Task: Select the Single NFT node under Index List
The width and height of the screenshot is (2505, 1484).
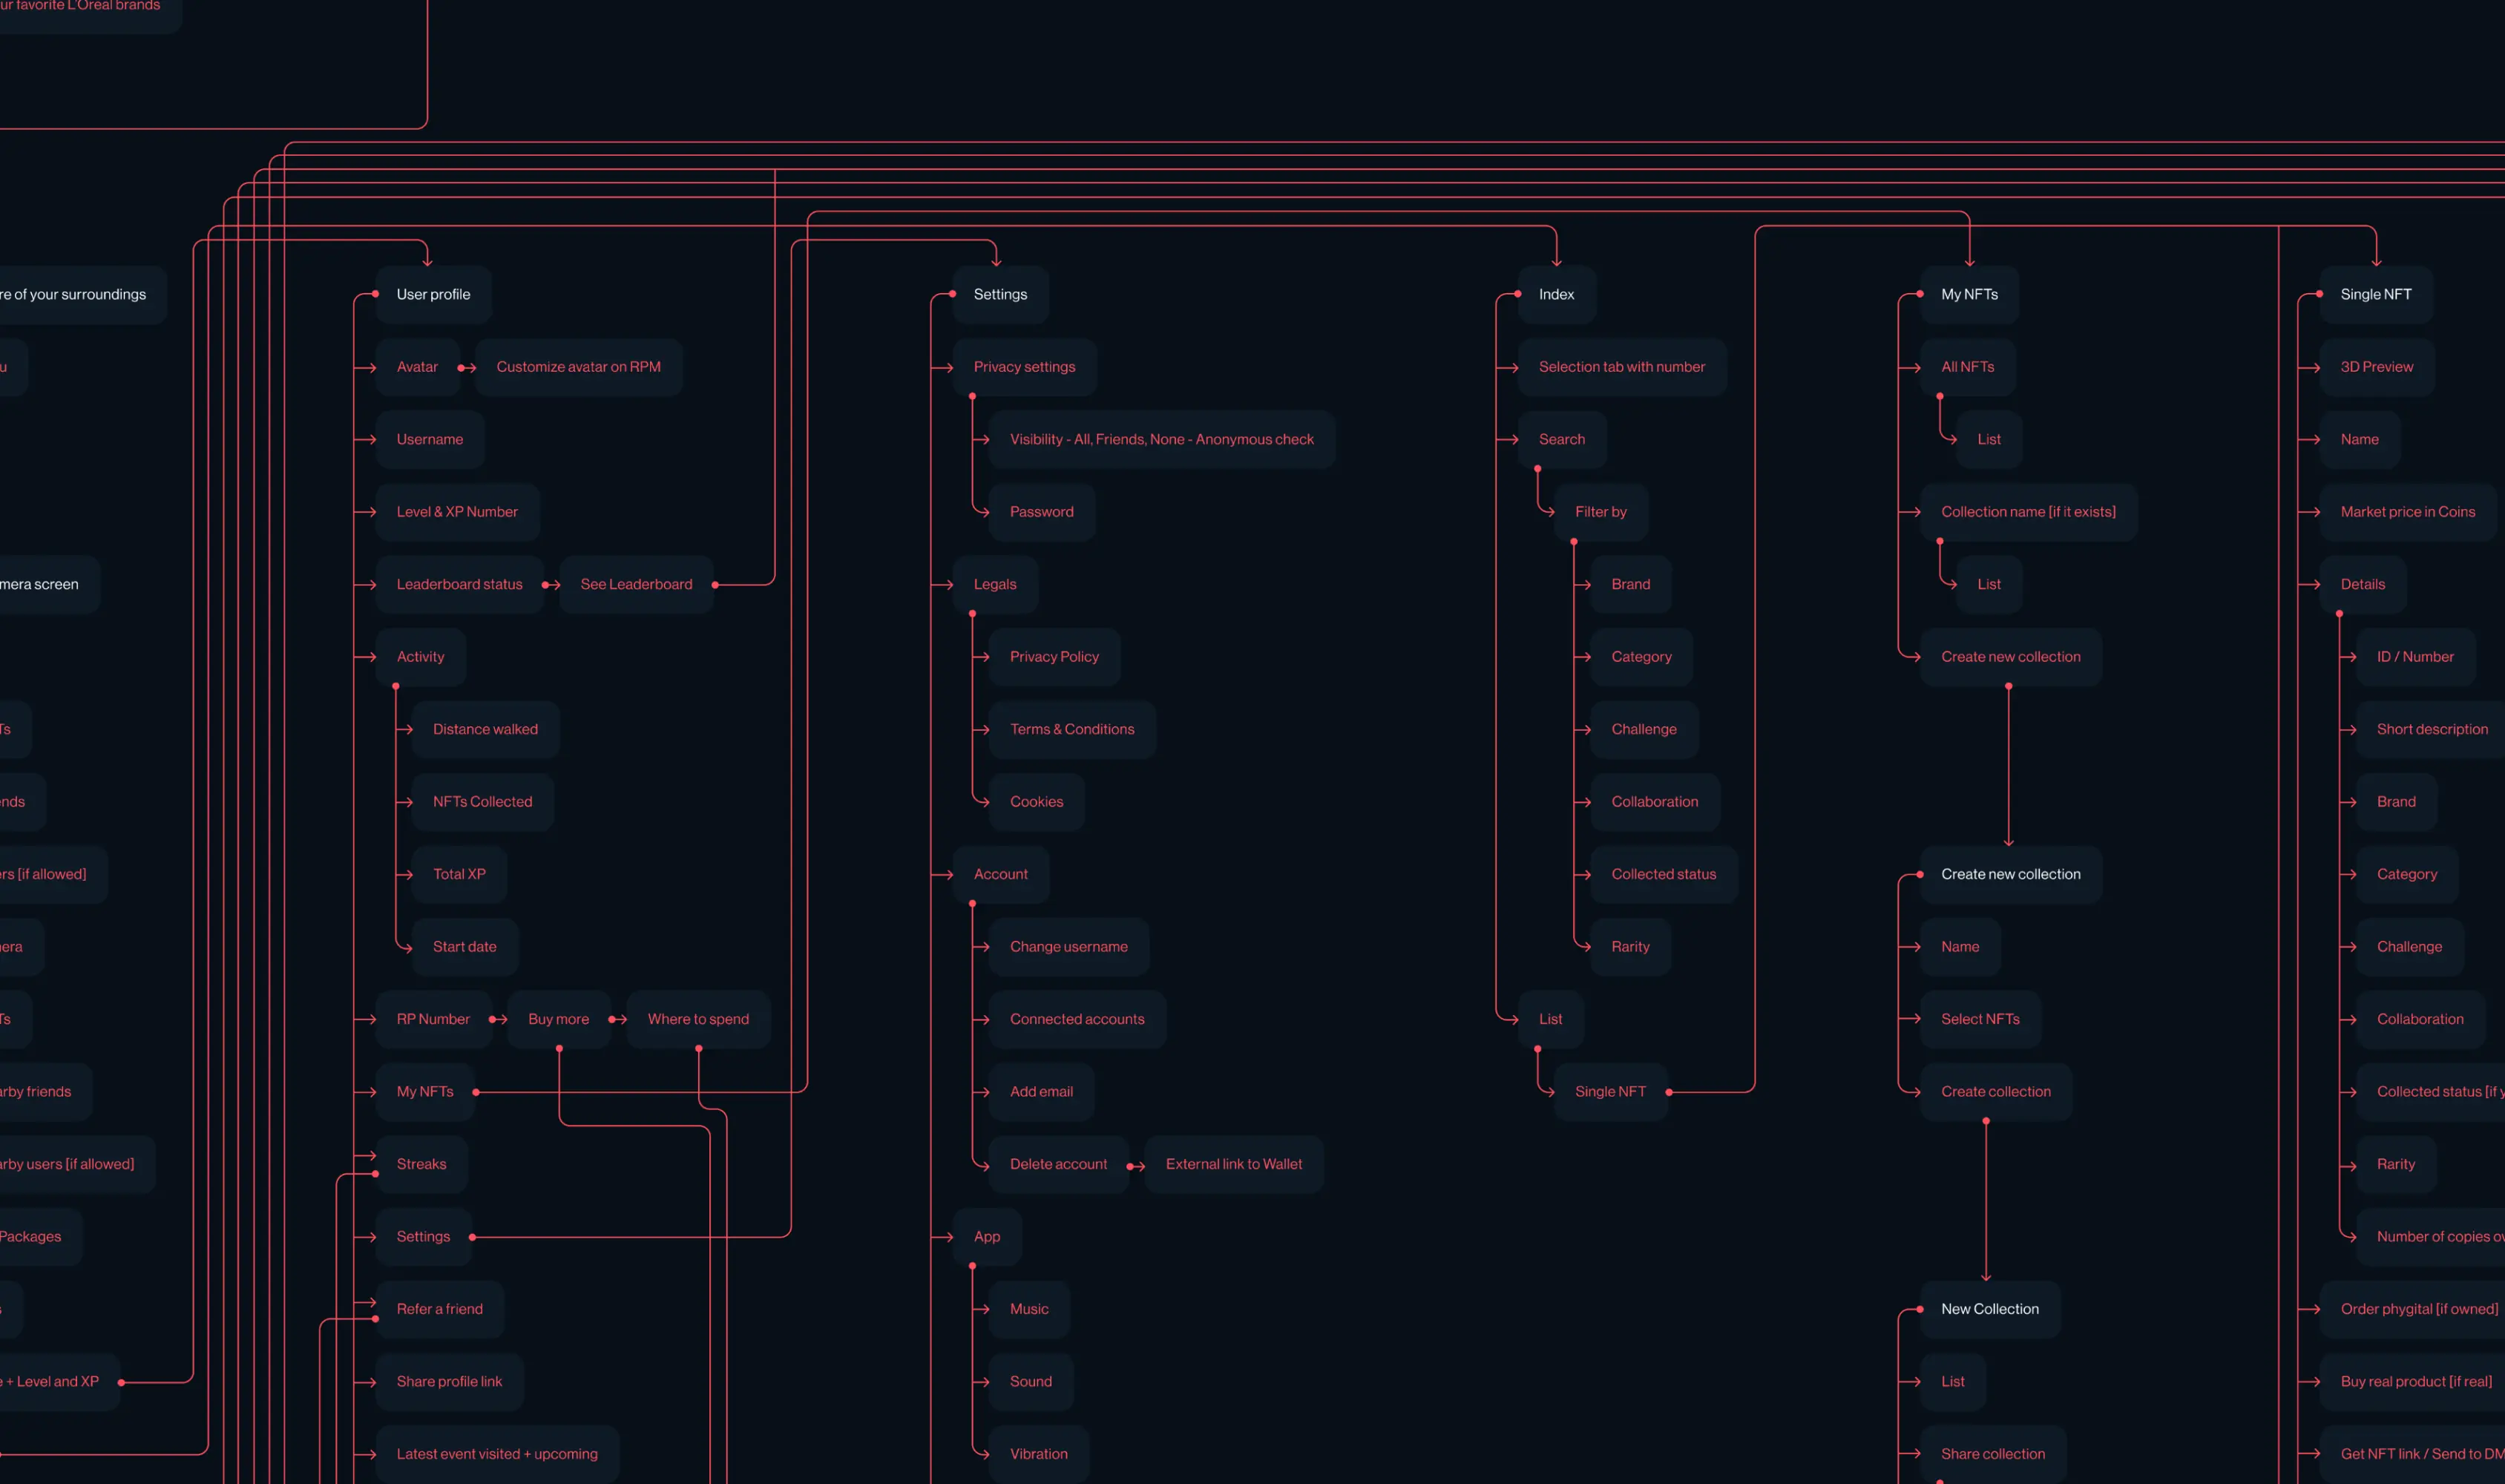Action: click(1610, 1092)
